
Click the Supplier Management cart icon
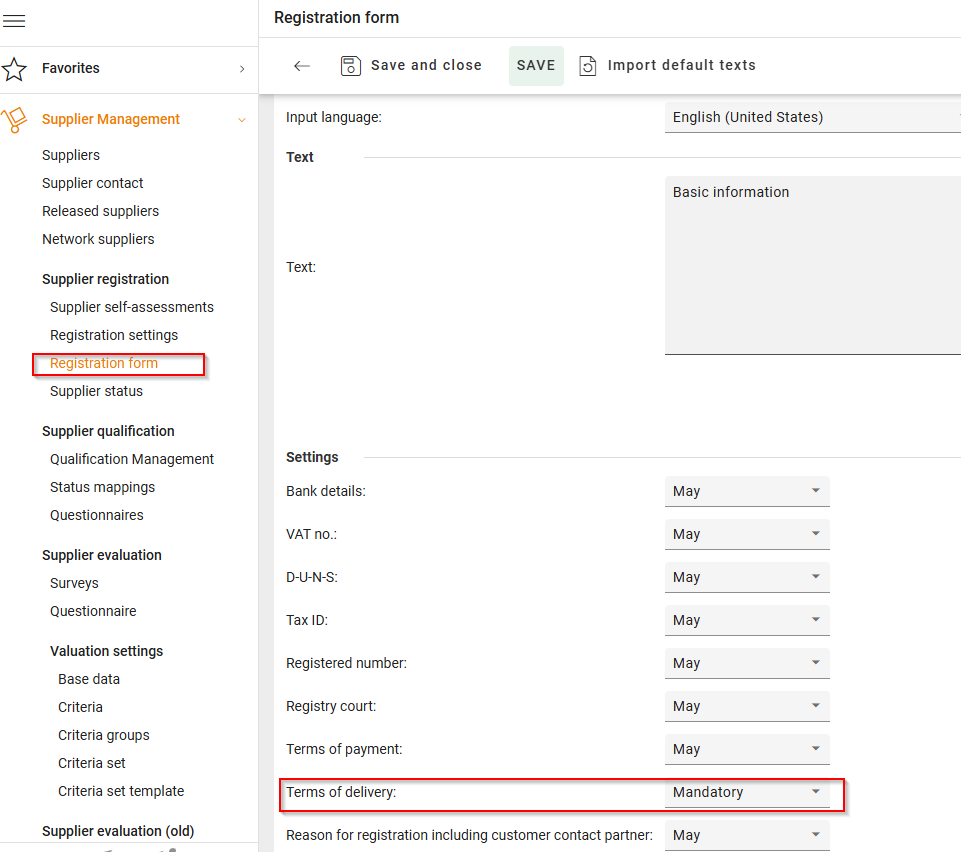pos(14,120)
